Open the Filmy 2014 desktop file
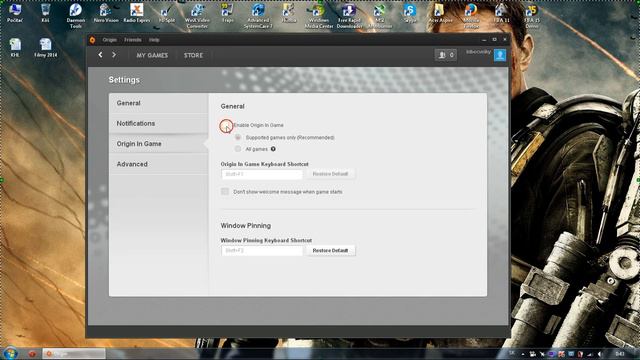 [45, 48]
